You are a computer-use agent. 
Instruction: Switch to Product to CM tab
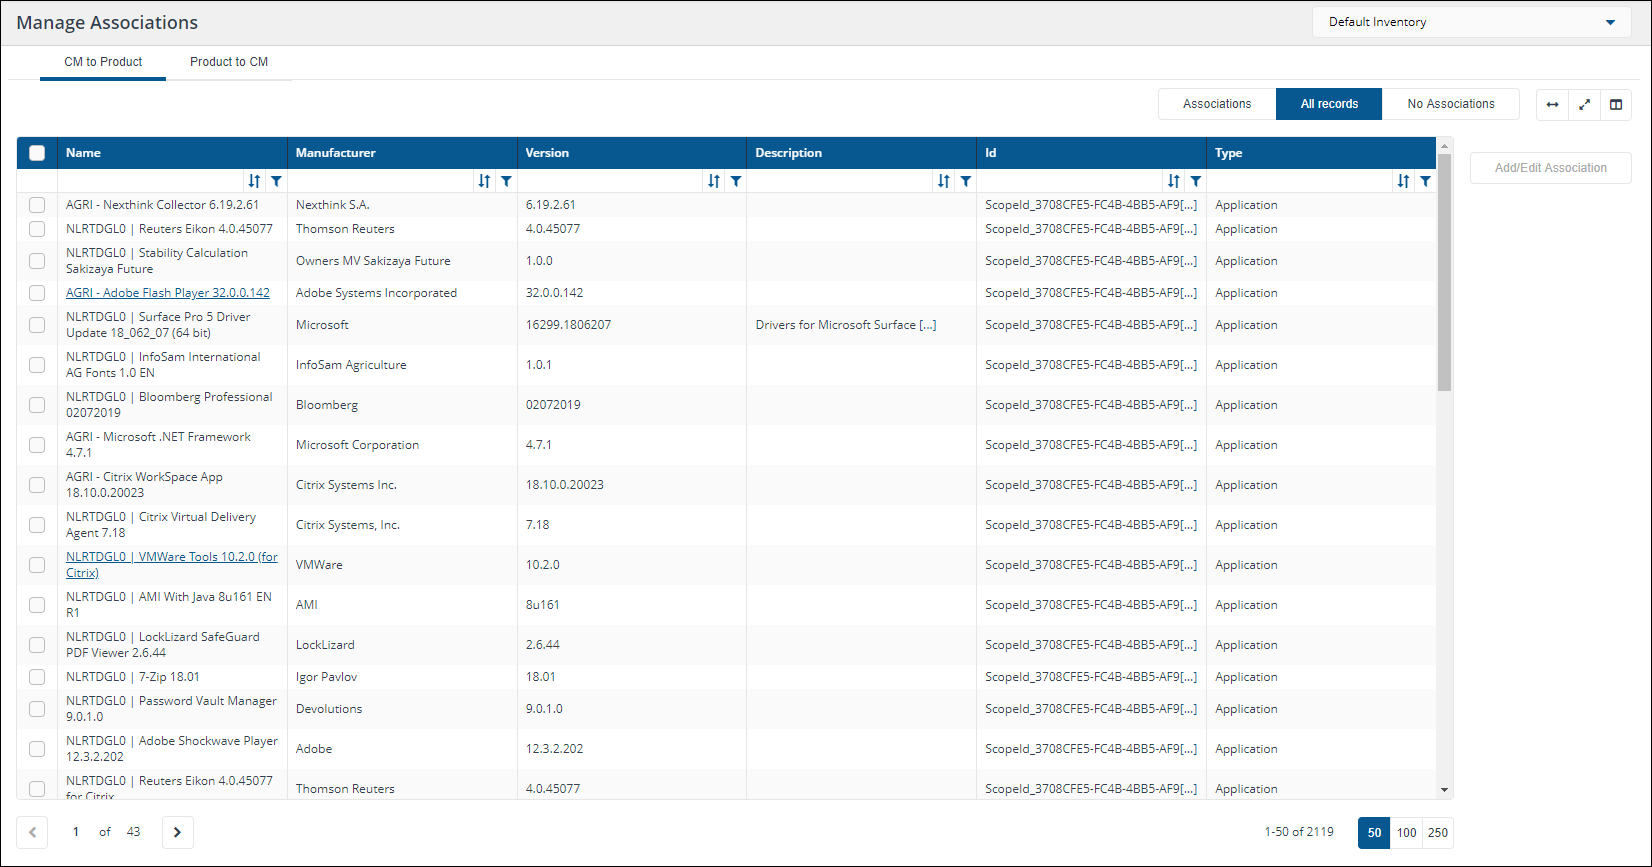click(x=229, y=62)
